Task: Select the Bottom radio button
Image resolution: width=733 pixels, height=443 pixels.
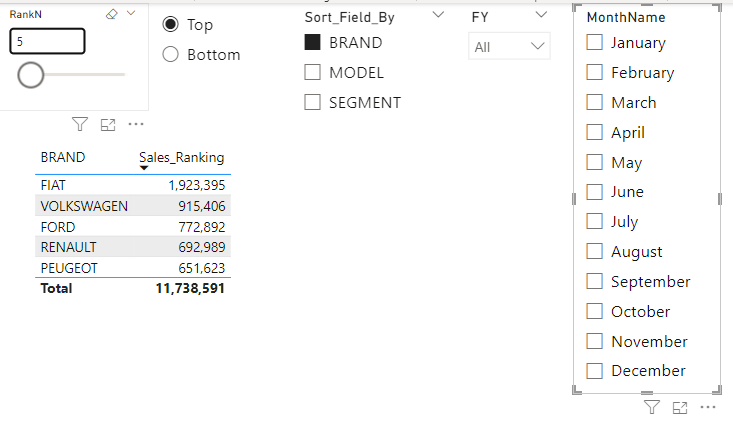Action: point(171,55)
